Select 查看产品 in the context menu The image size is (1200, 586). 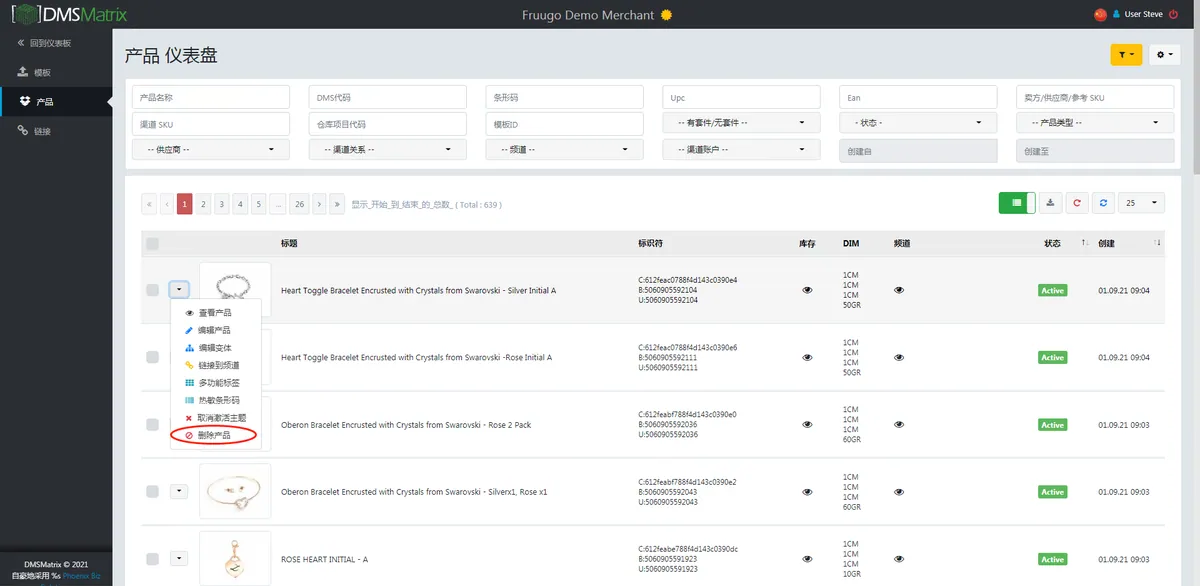[x=215, y=313]
